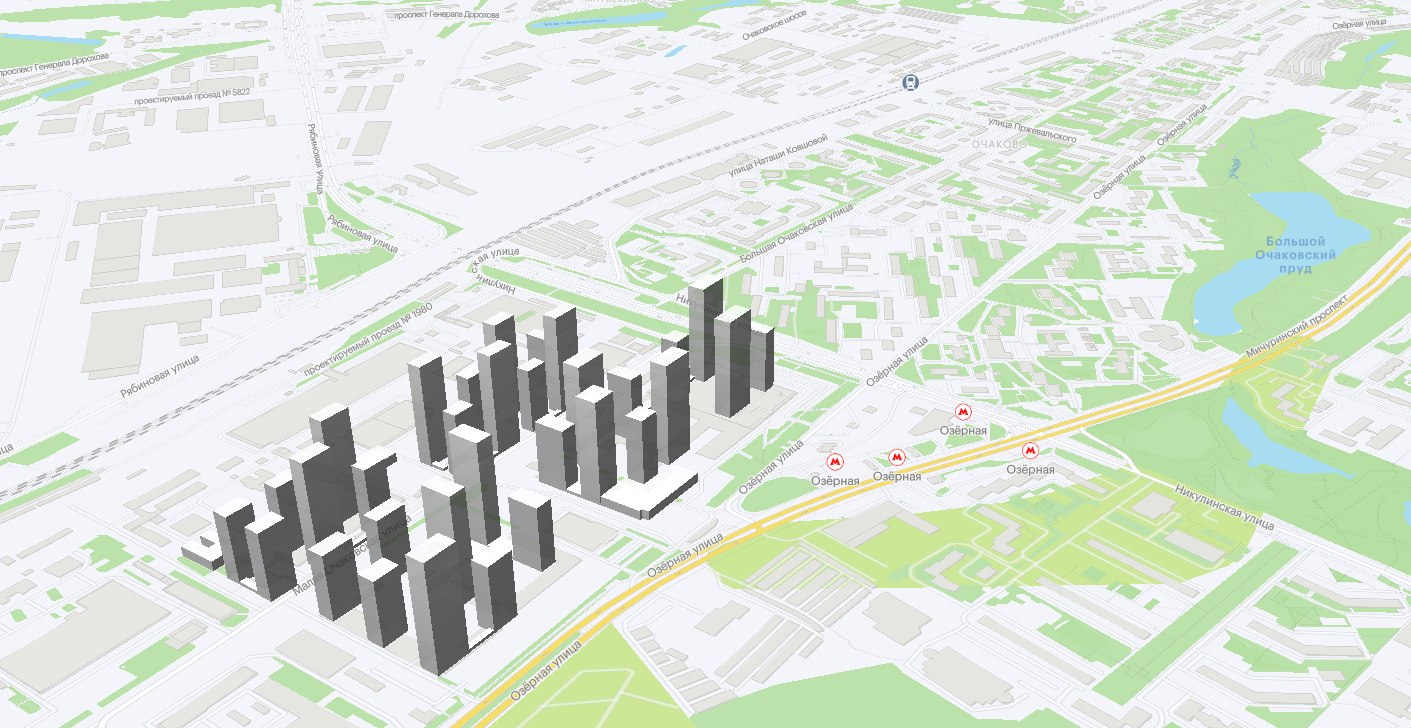Select the Озёрная metro icon closest to Никулинская улица label
The width and height of the screenshot is (1411, 728).
click(x=1031, y=451)
